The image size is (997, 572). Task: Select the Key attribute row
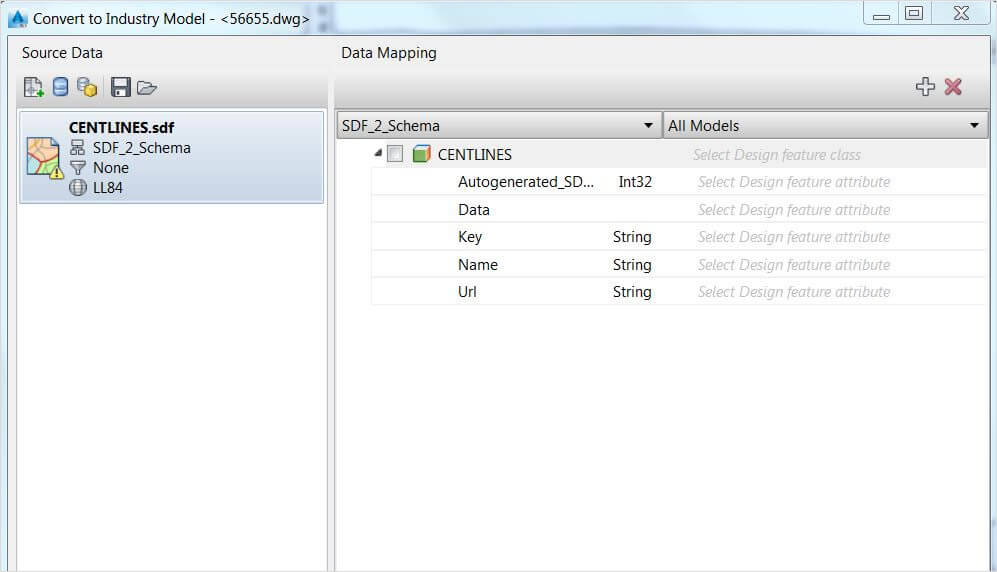(470, 237)
